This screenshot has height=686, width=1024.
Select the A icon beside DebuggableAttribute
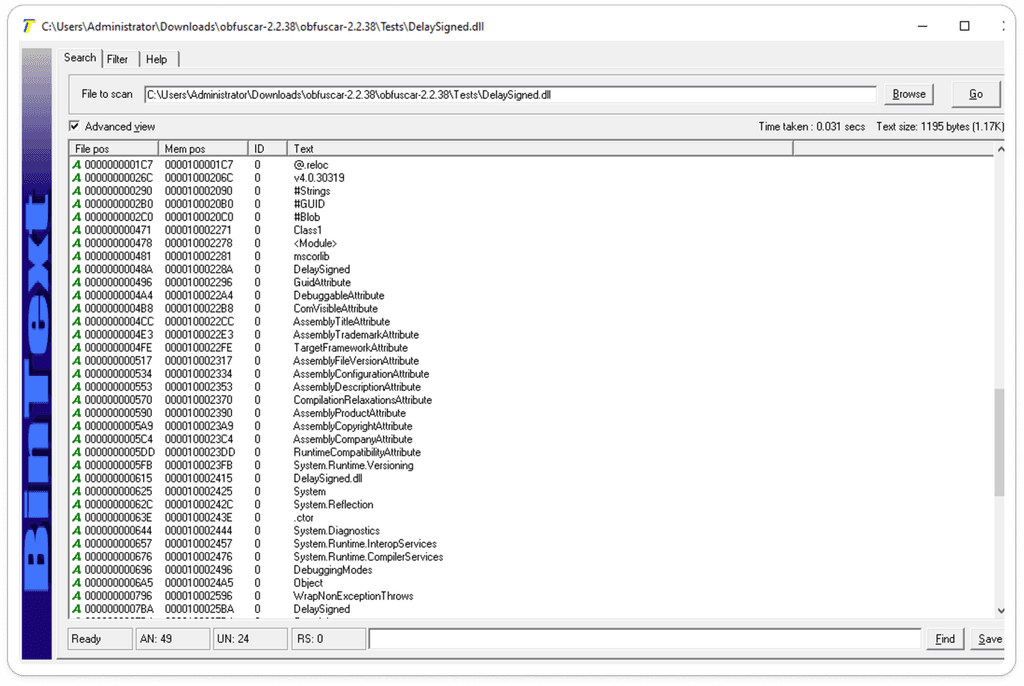[74, 295]
